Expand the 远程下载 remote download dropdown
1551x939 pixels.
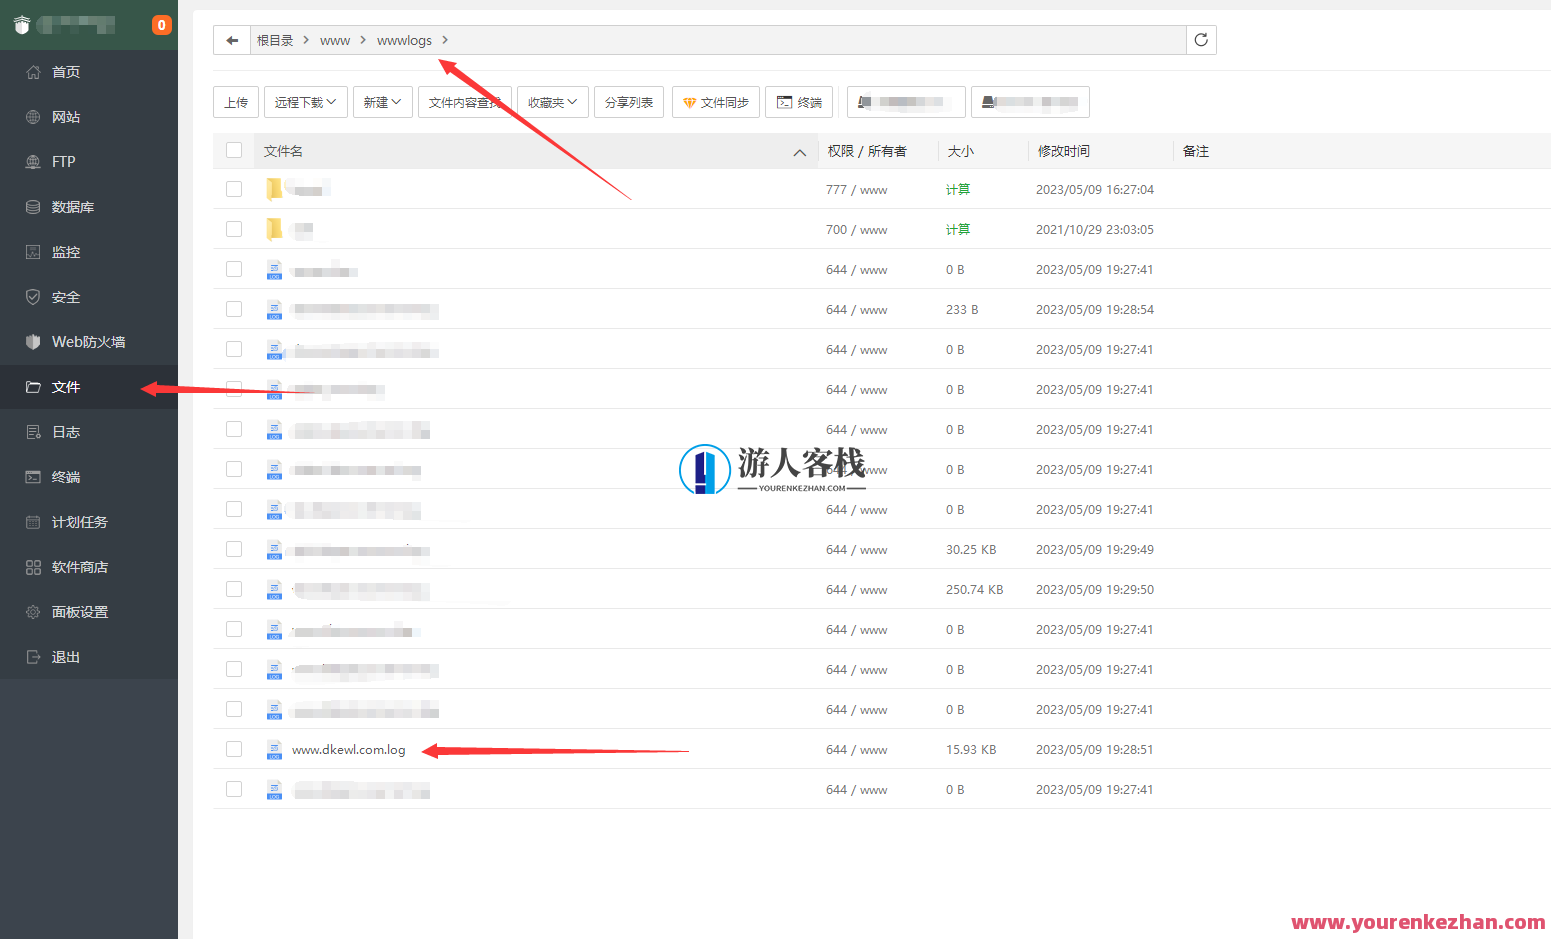point(305,101)
